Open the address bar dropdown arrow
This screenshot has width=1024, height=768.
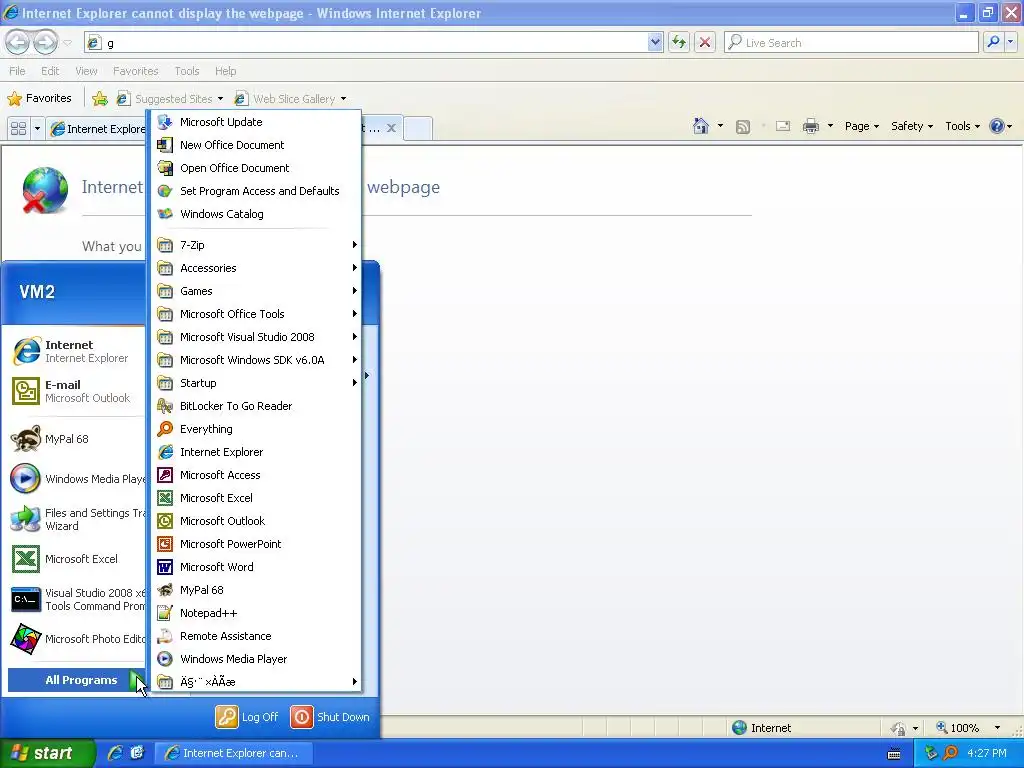655,42
